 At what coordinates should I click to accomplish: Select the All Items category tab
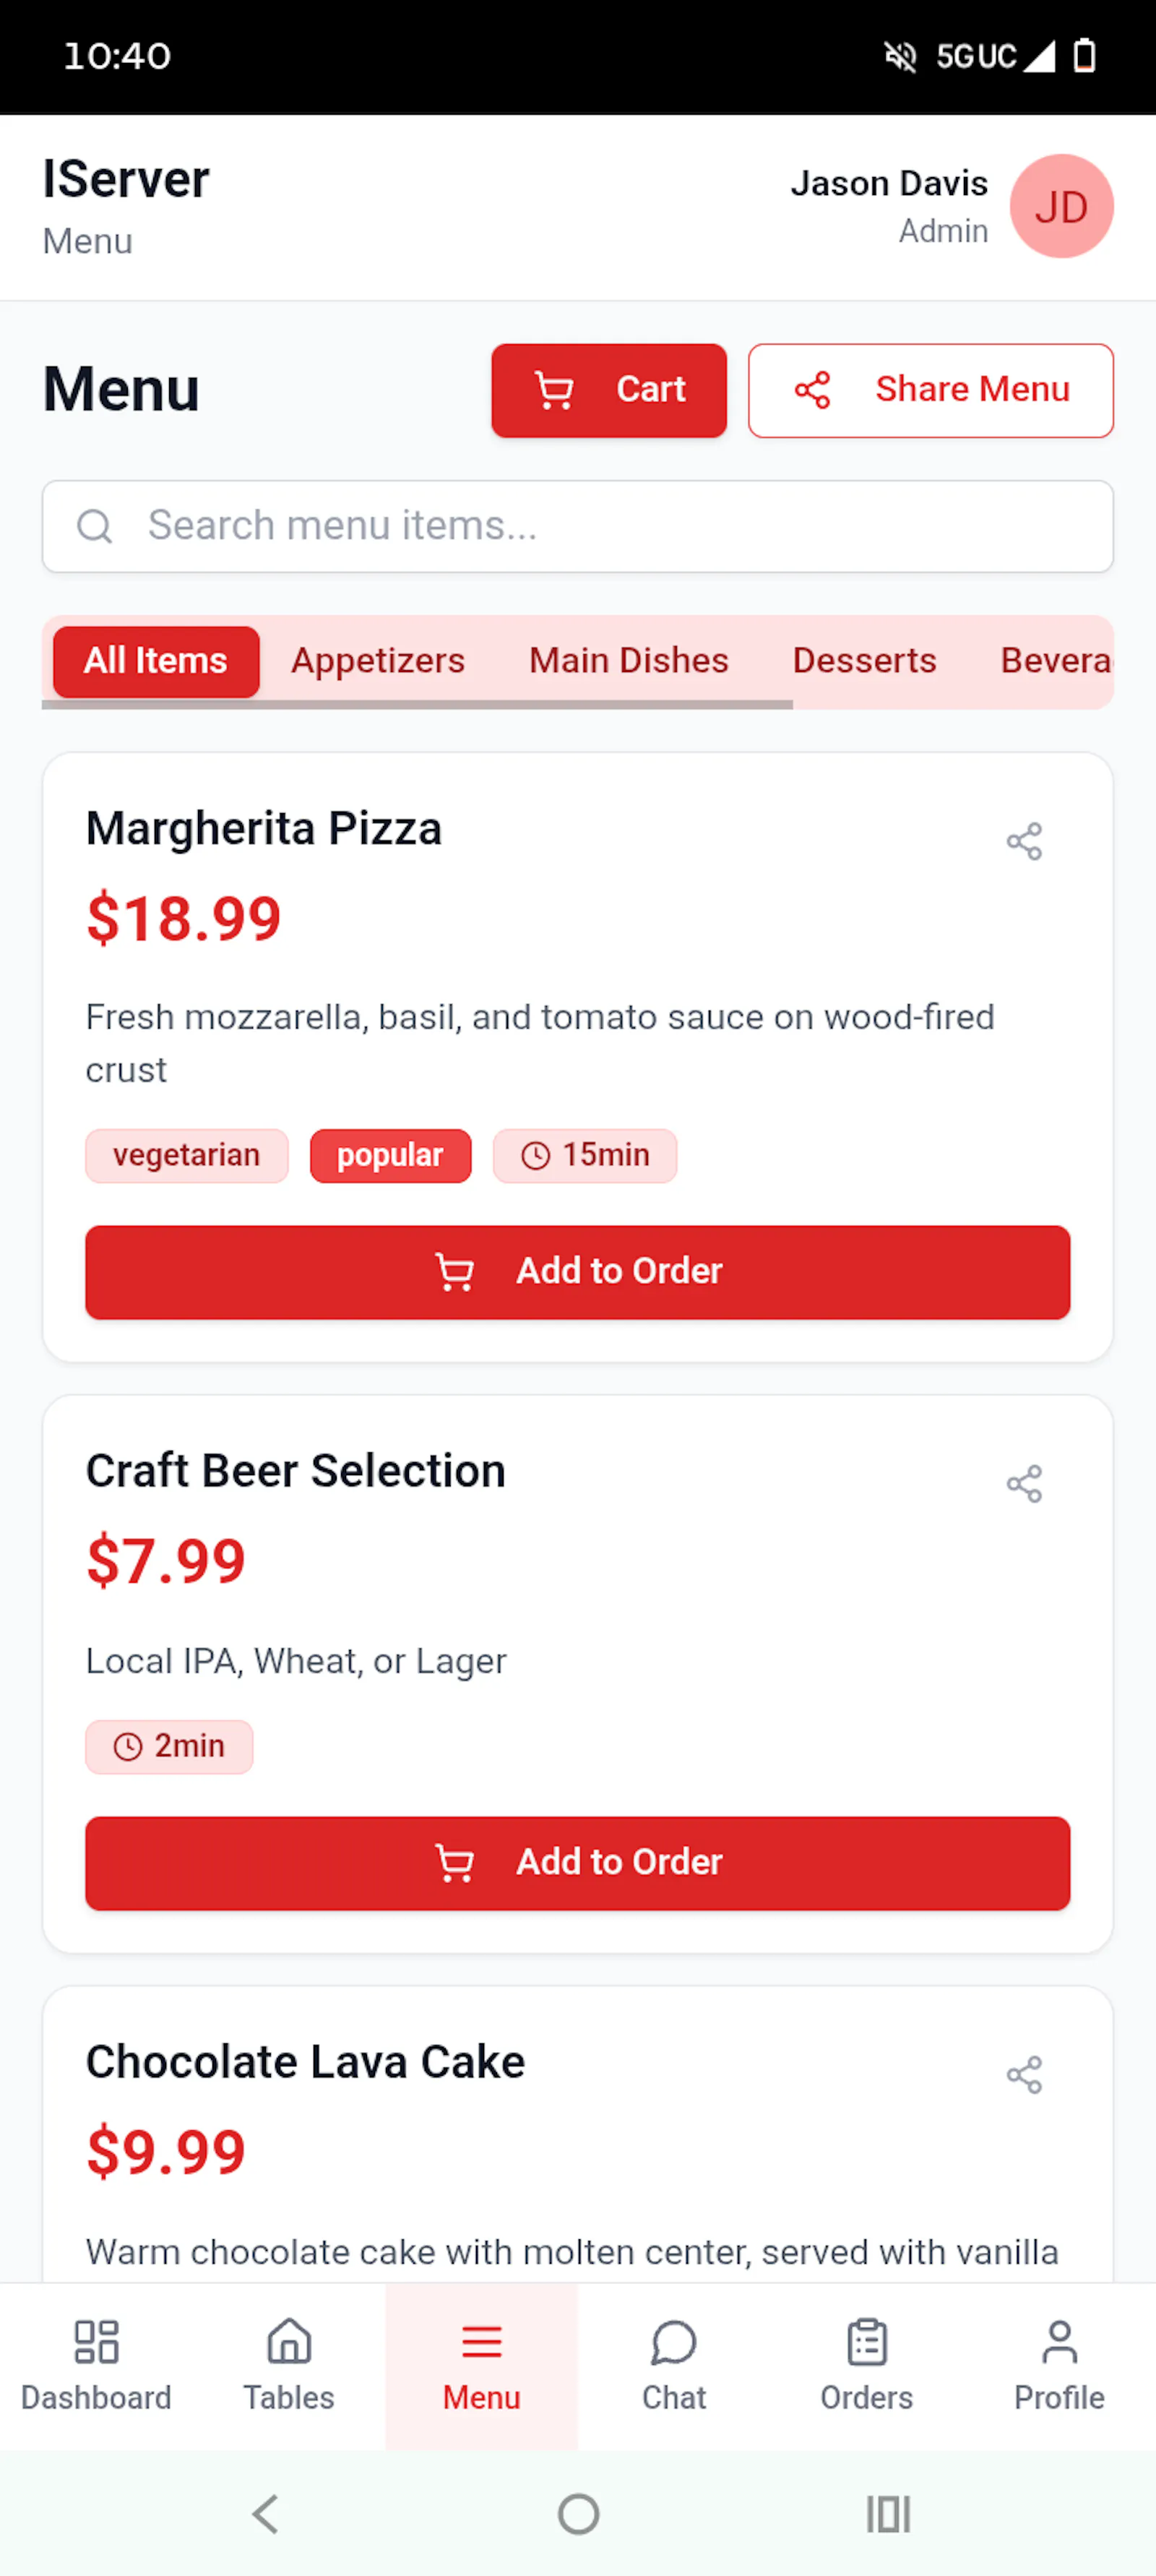coord(156,661)
